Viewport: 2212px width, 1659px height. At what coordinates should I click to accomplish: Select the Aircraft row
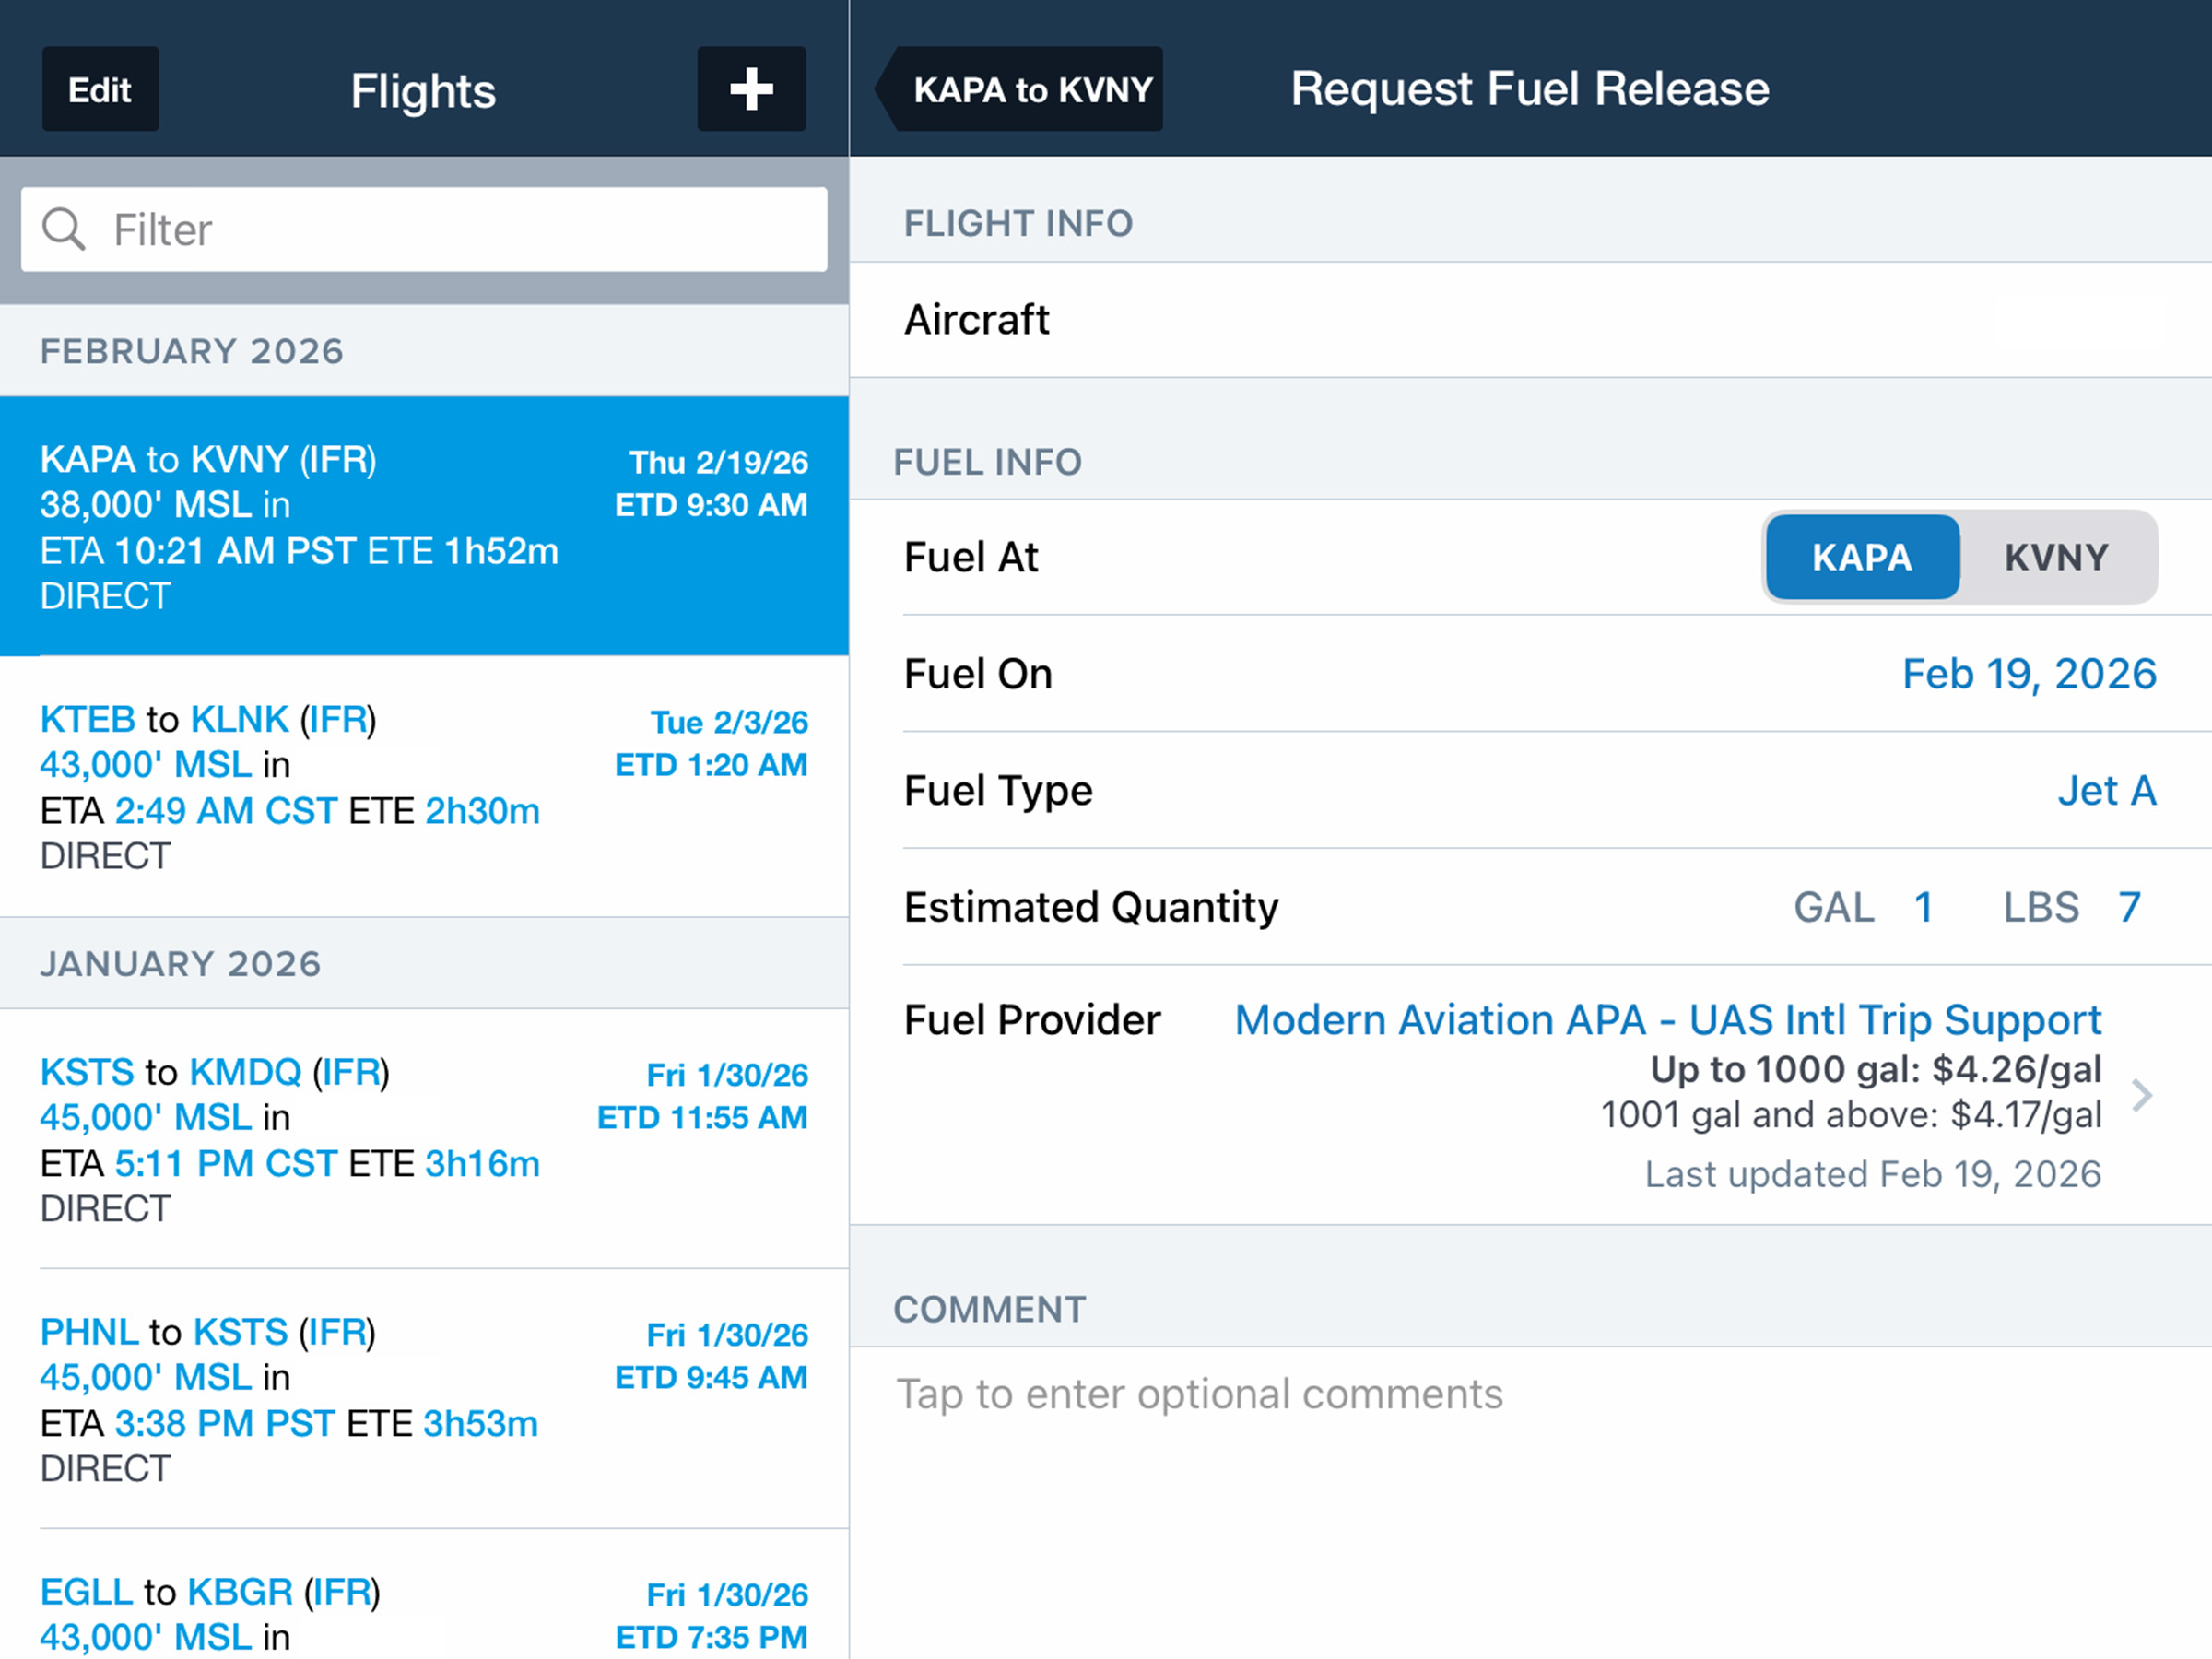1530,320
